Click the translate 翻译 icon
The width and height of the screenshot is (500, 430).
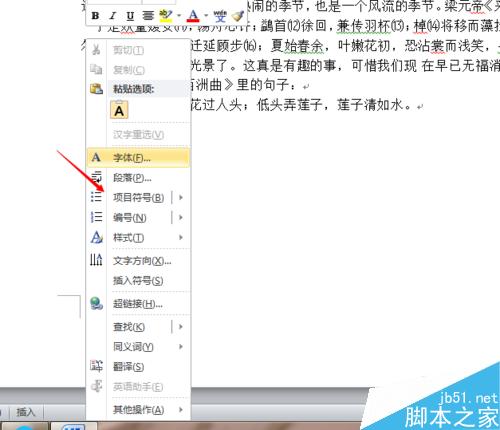pos(96,366)
